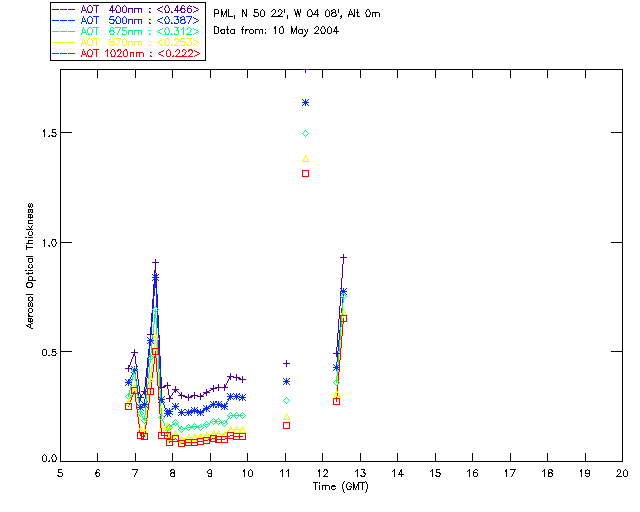Click the 'Data from: 10 May 2004' text

(x=276, y=31)
